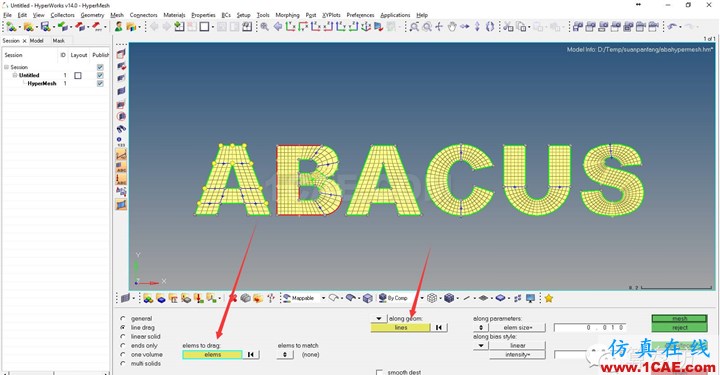Open dropdown arrow beside undo icon
720x375 pixels.
click(681, 27)
